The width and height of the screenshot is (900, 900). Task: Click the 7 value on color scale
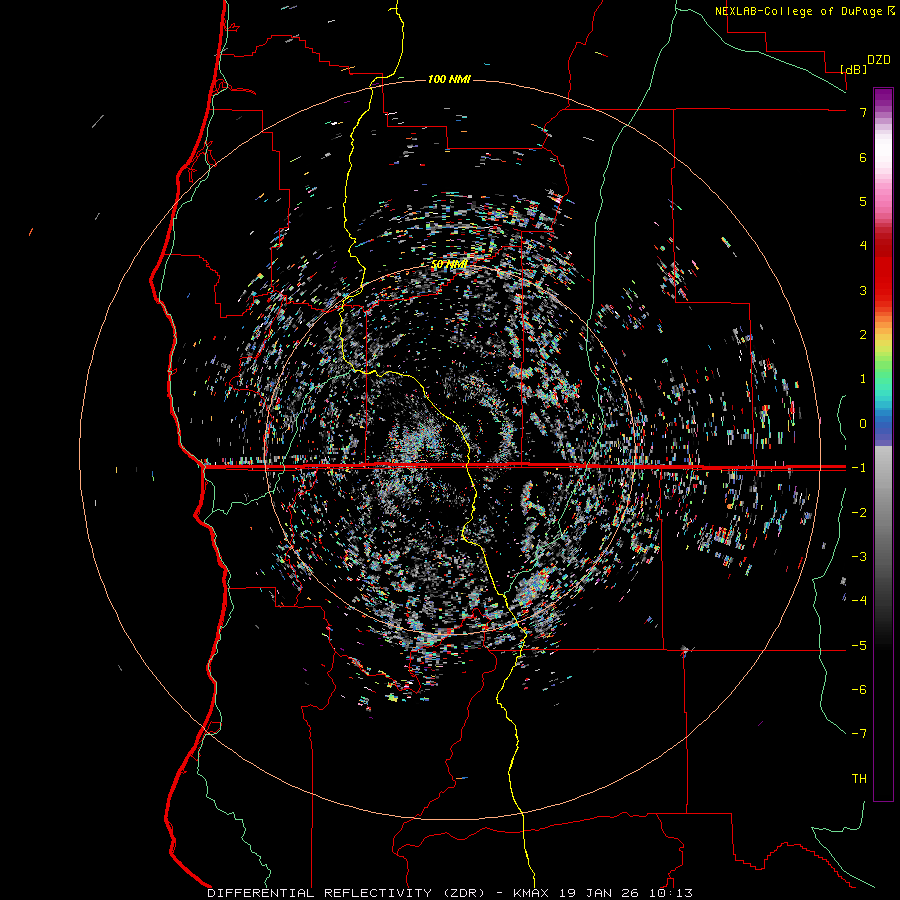click(x=863, y=112)
